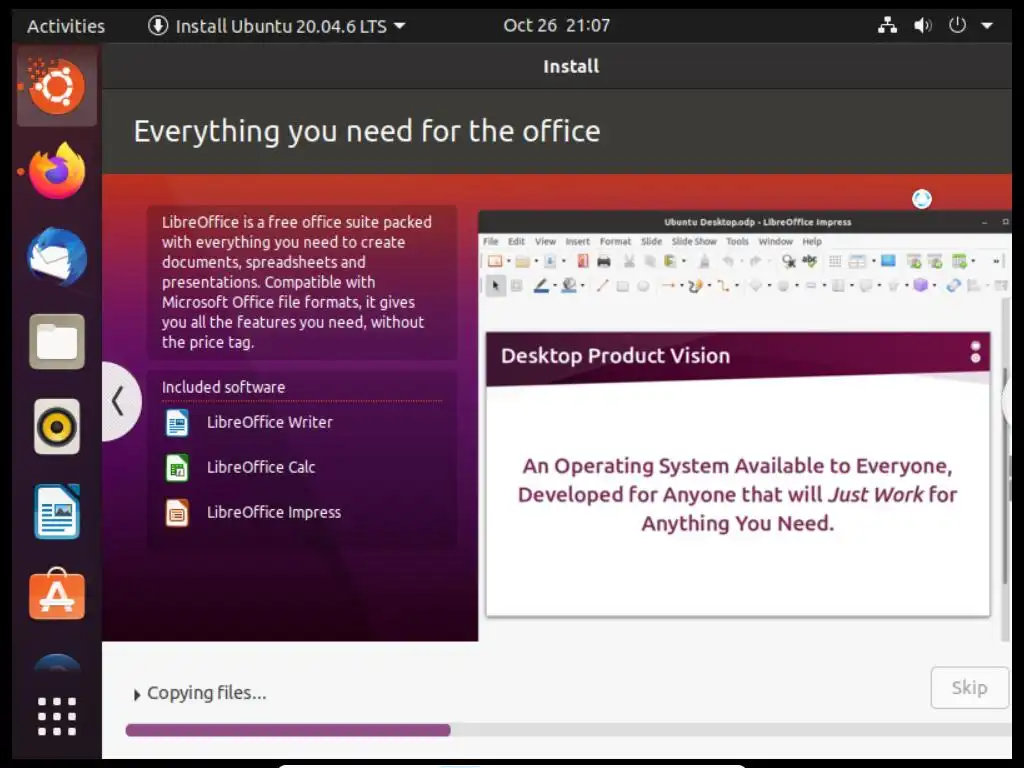Click Window menu in Impress window
The height and width of the screenshot is (768, 1024).
click(x=775, y=242)
